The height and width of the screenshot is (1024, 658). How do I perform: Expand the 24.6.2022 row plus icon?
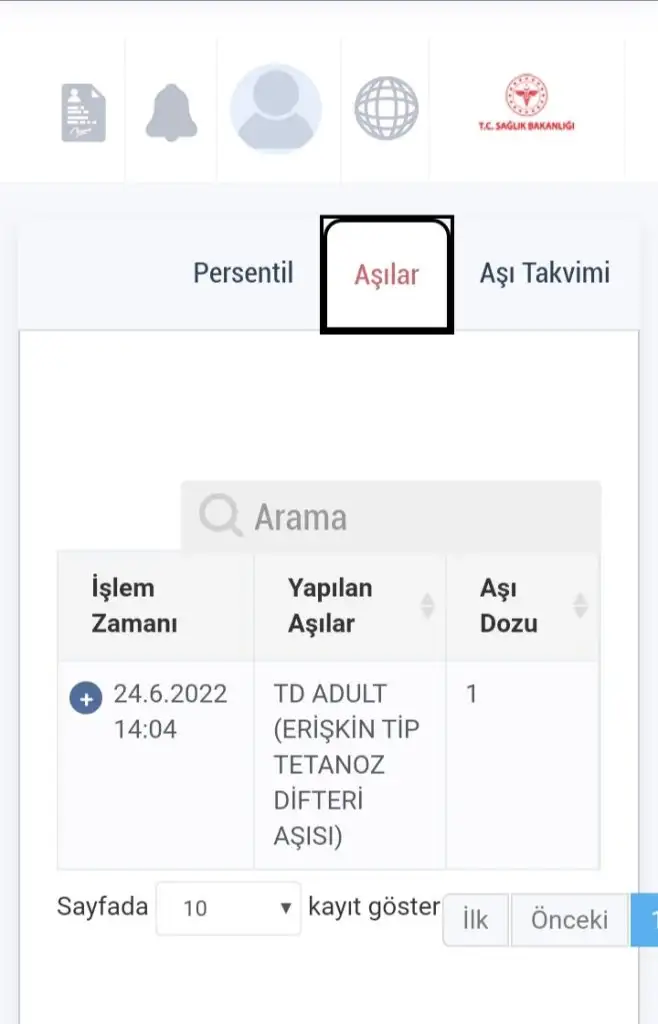[86, 698]
